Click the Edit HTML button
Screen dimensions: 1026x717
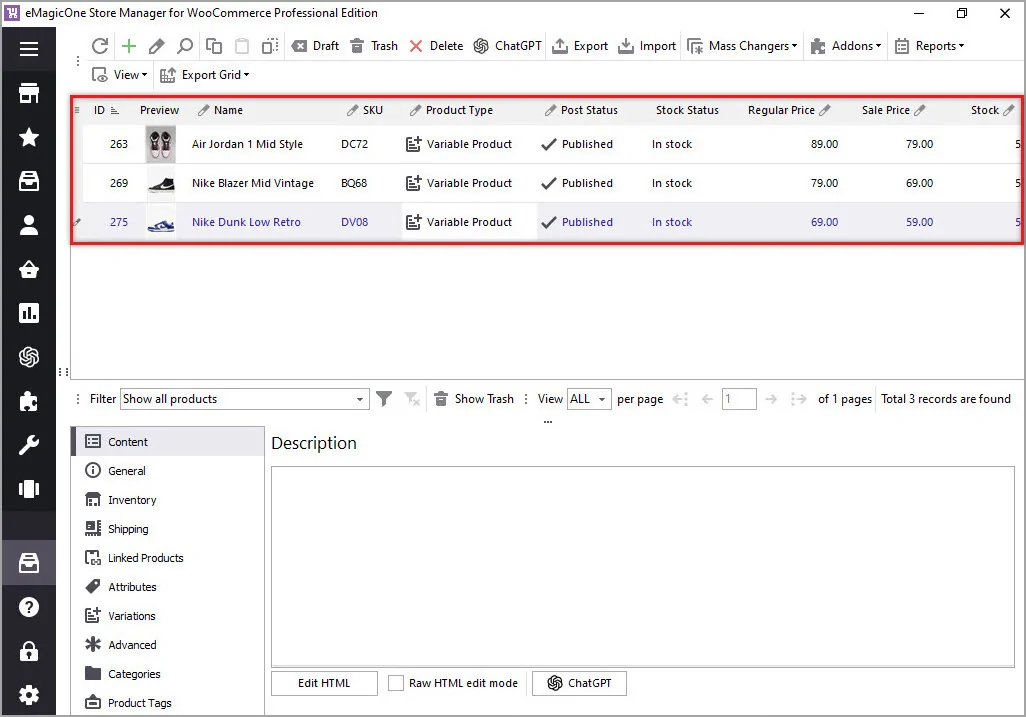[323, 683]
